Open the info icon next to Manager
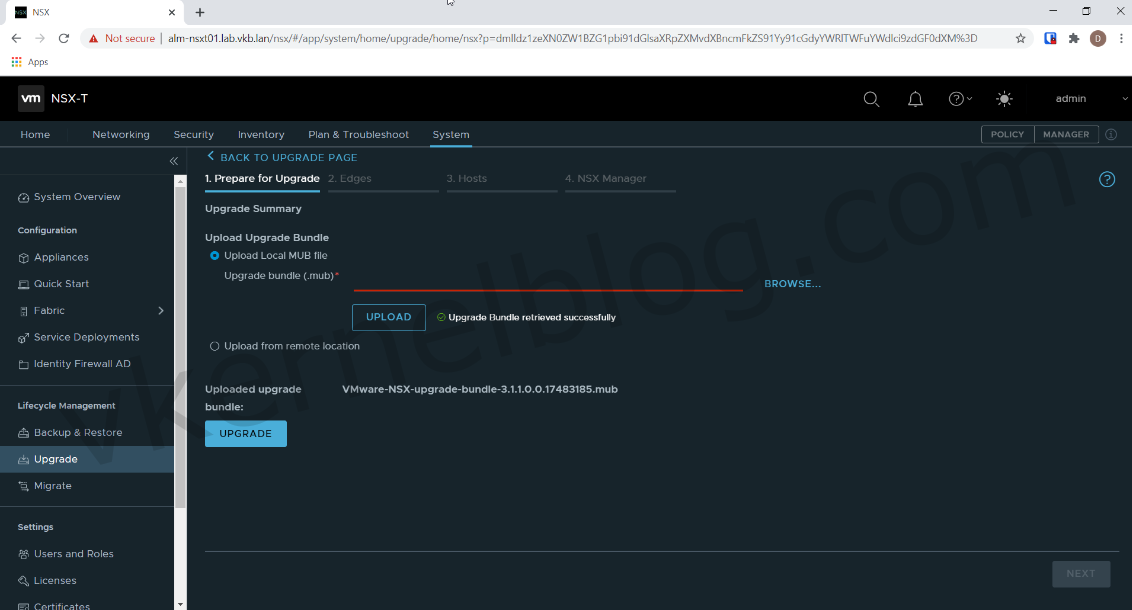 [x=1110, y=134]
